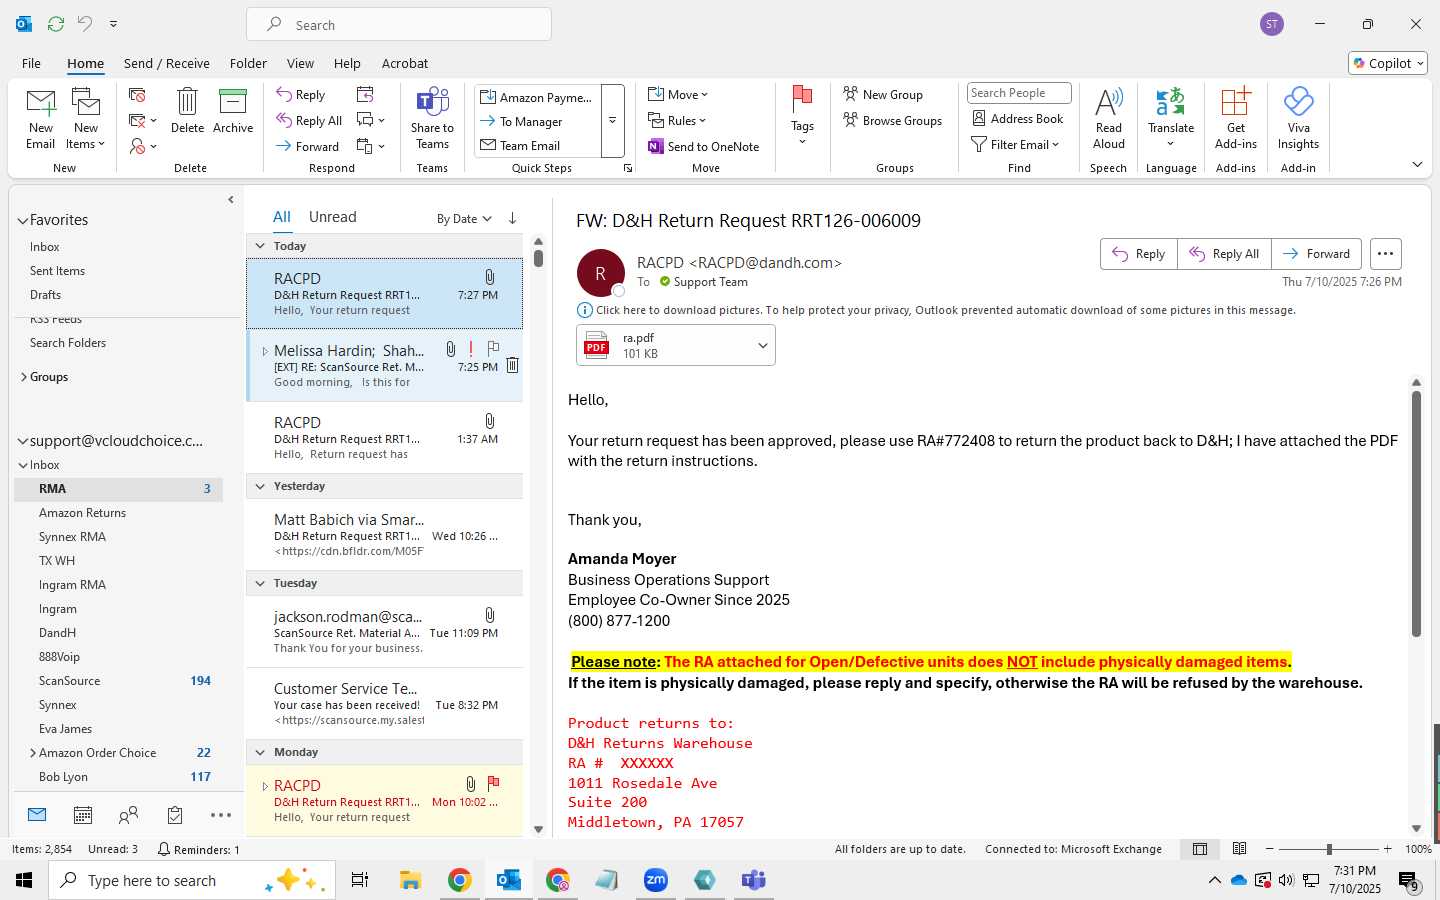Click the Delete trash icon in ribbon
Viewport: 1440px width, 900px height.
187,110
